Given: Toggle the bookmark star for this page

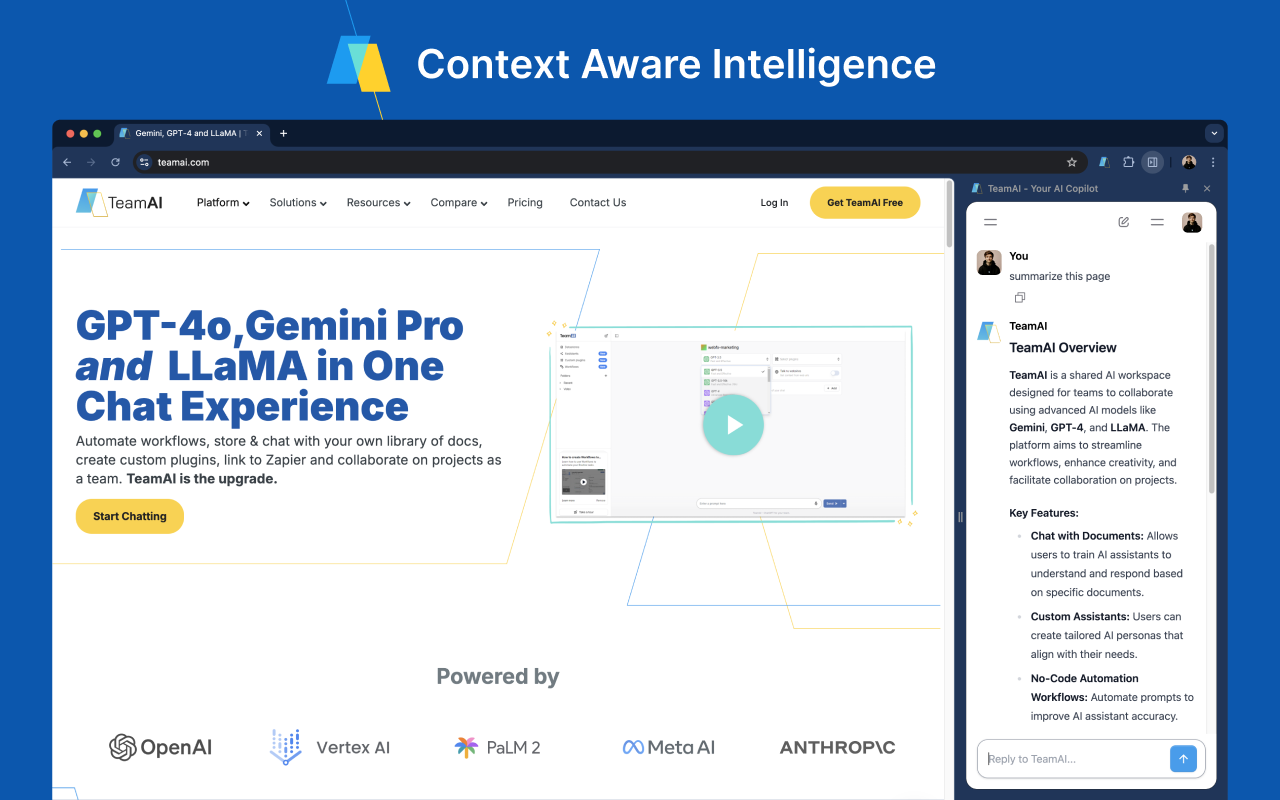Looking at the screenshot, I should [1071, 162].
